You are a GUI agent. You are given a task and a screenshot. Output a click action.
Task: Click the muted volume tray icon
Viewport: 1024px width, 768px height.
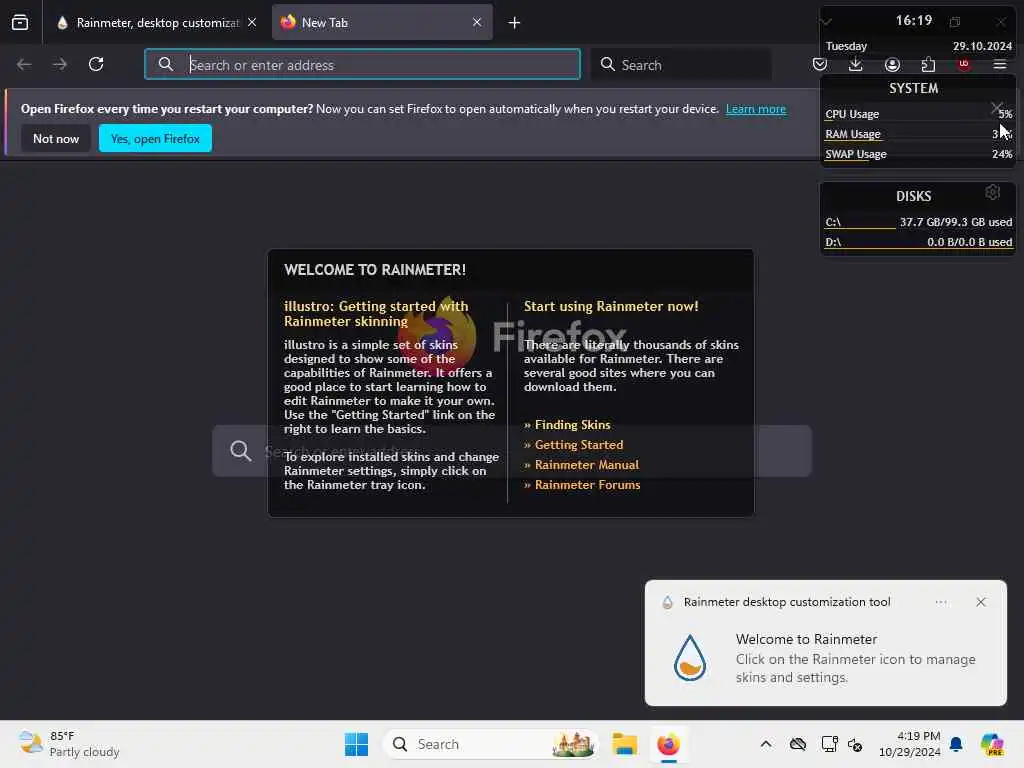click(x=856, y=744)
